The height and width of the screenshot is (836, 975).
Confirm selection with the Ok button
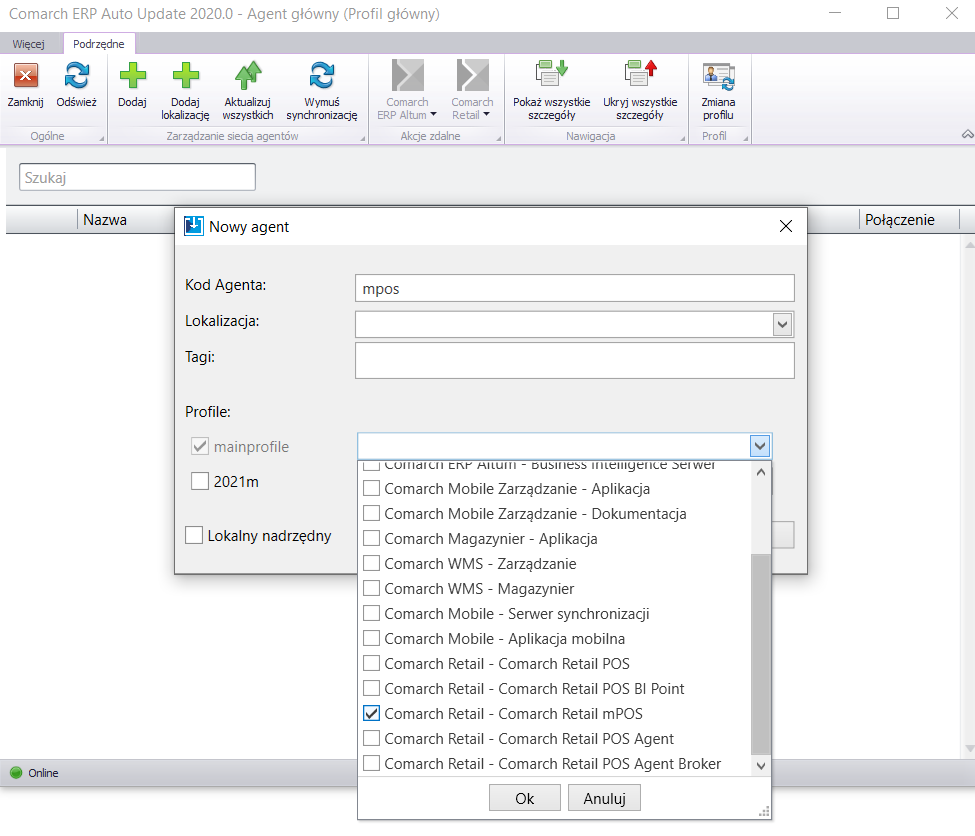click(524, 798)
